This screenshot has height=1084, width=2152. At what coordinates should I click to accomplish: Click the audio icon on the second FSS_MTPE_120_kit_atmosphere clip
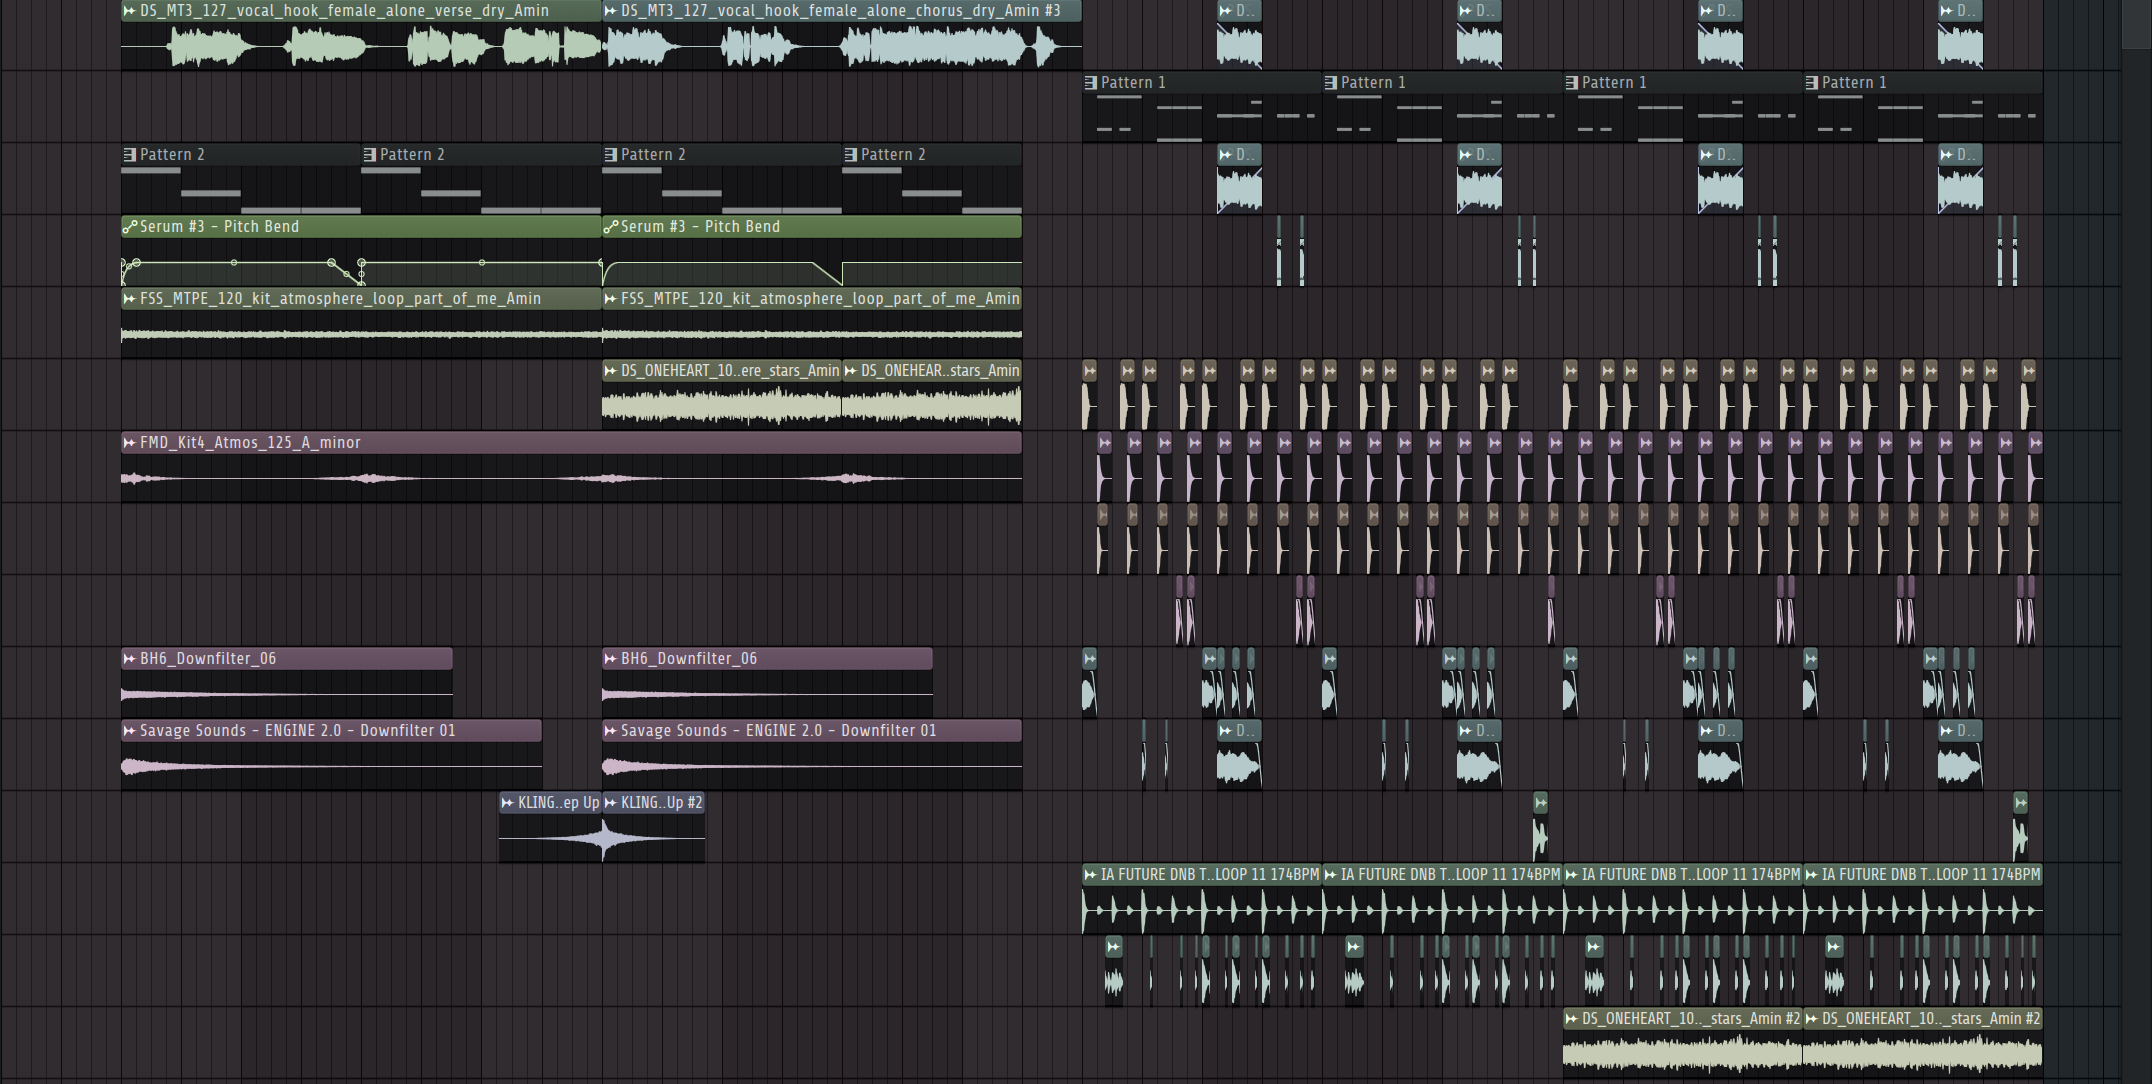coord(610,299)
